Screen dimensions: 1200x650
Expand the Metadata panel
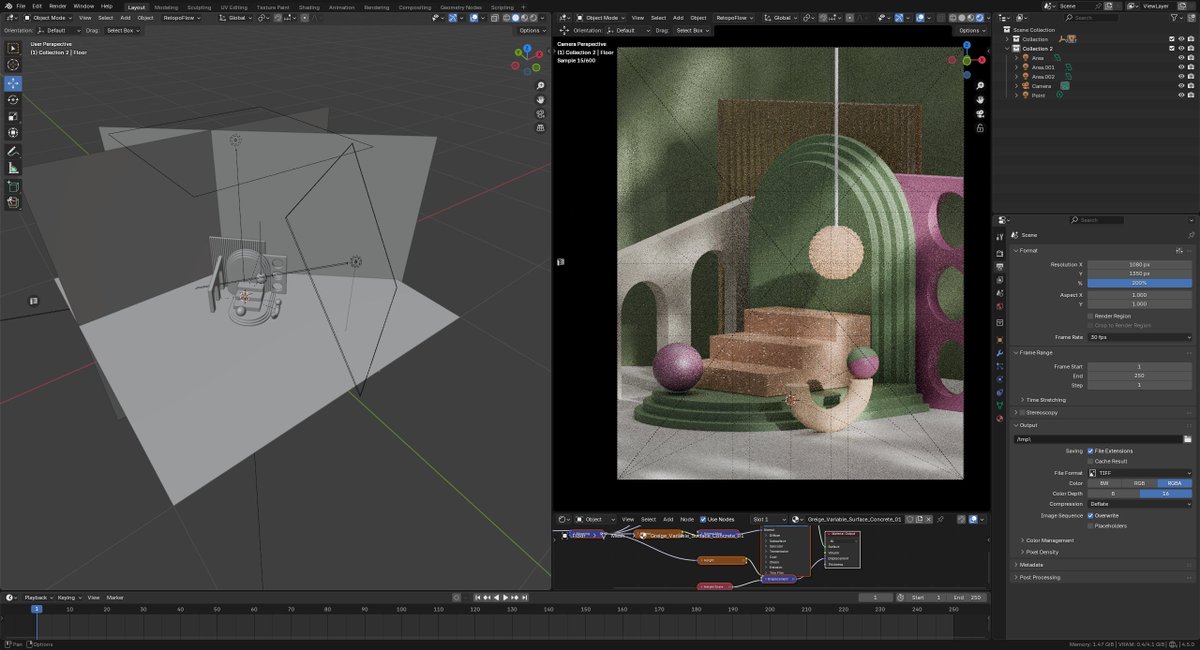[x=1031, y=564]
